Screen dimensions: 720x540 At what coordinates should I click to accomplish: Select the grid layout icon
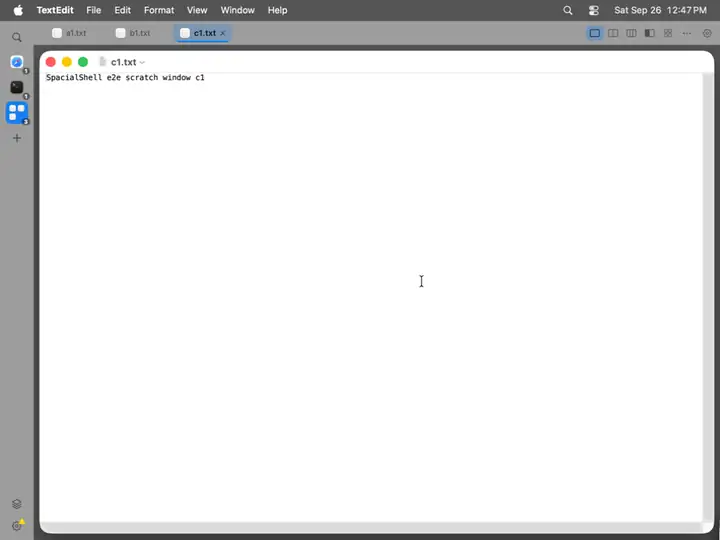click(x=668, y=33)
